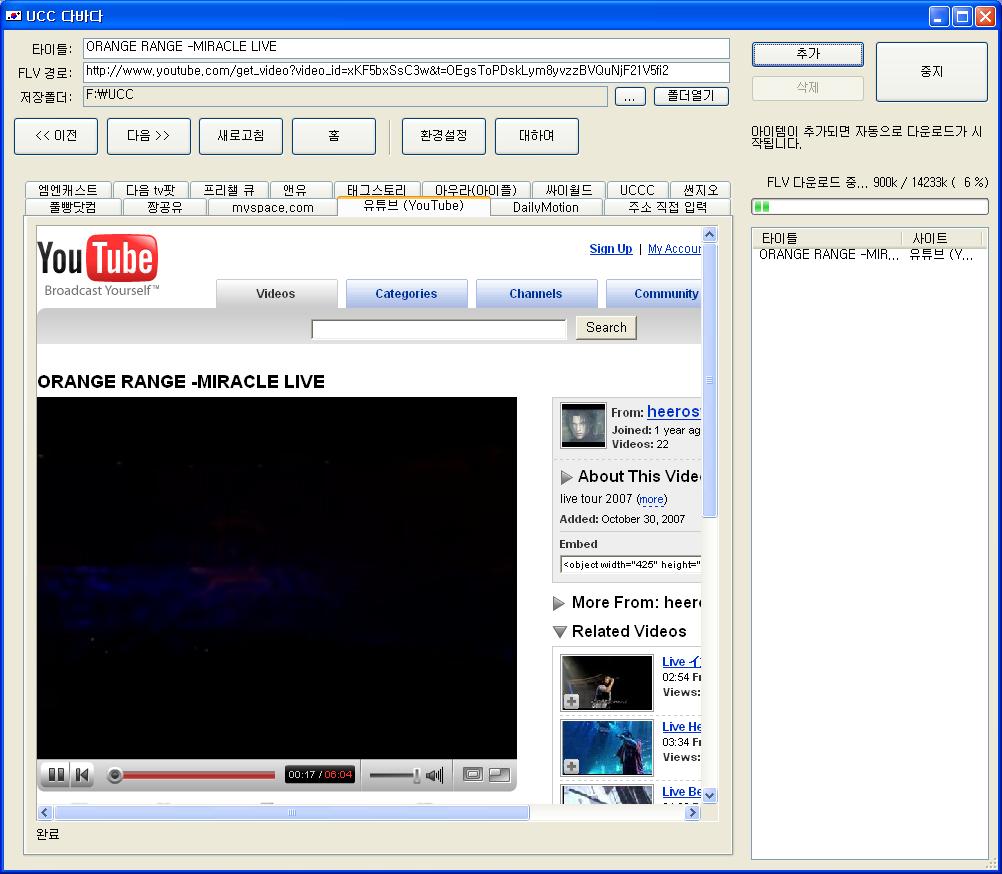Image resolution: width=1002 pixels, height=874 pixels.
Task: Switch to the 프리챌 큐 tab
Action: (x=229, y=190)
